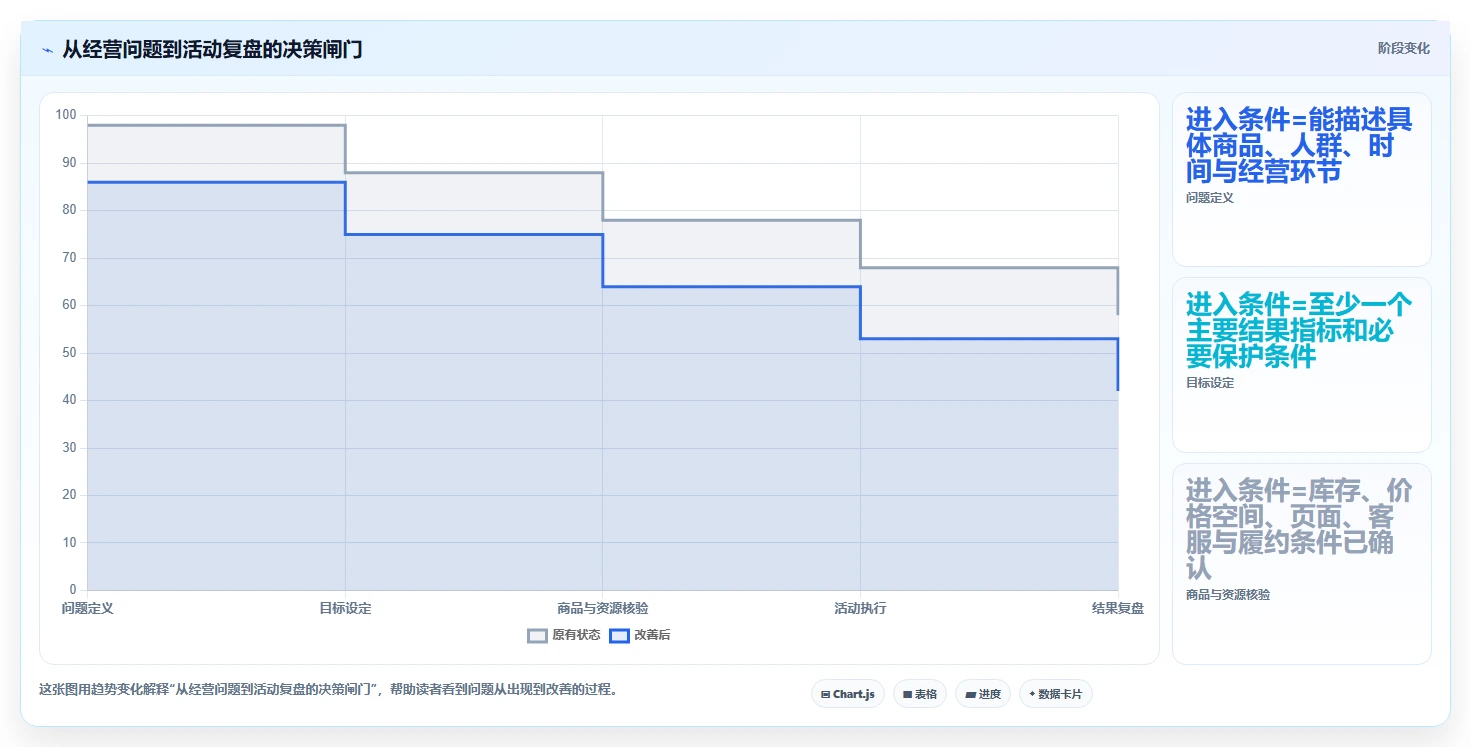The height and width of the screenshot is (747, 1471).
Task: Click the header title 从经营问题到活动复盘的决策闸门
Action: coord(212,49)
